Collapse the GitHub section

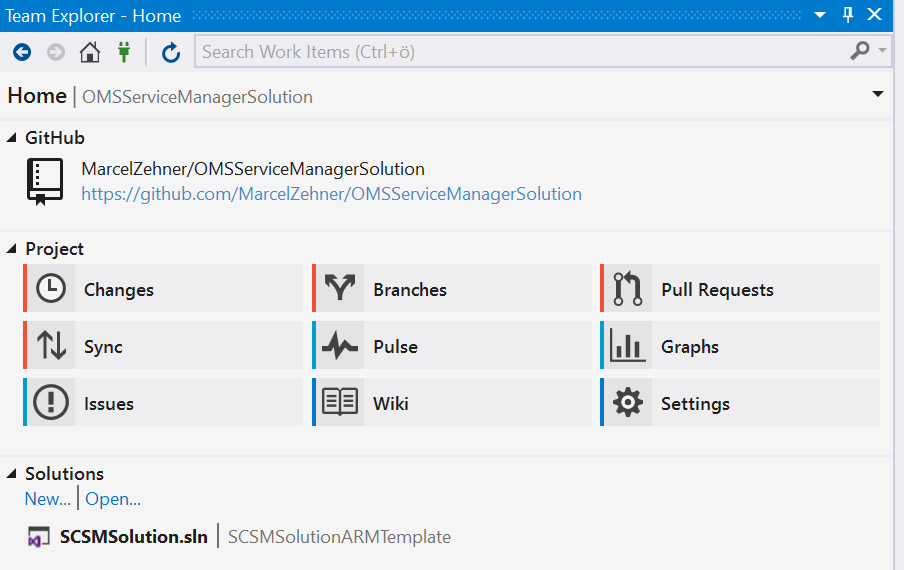(12, 138)
